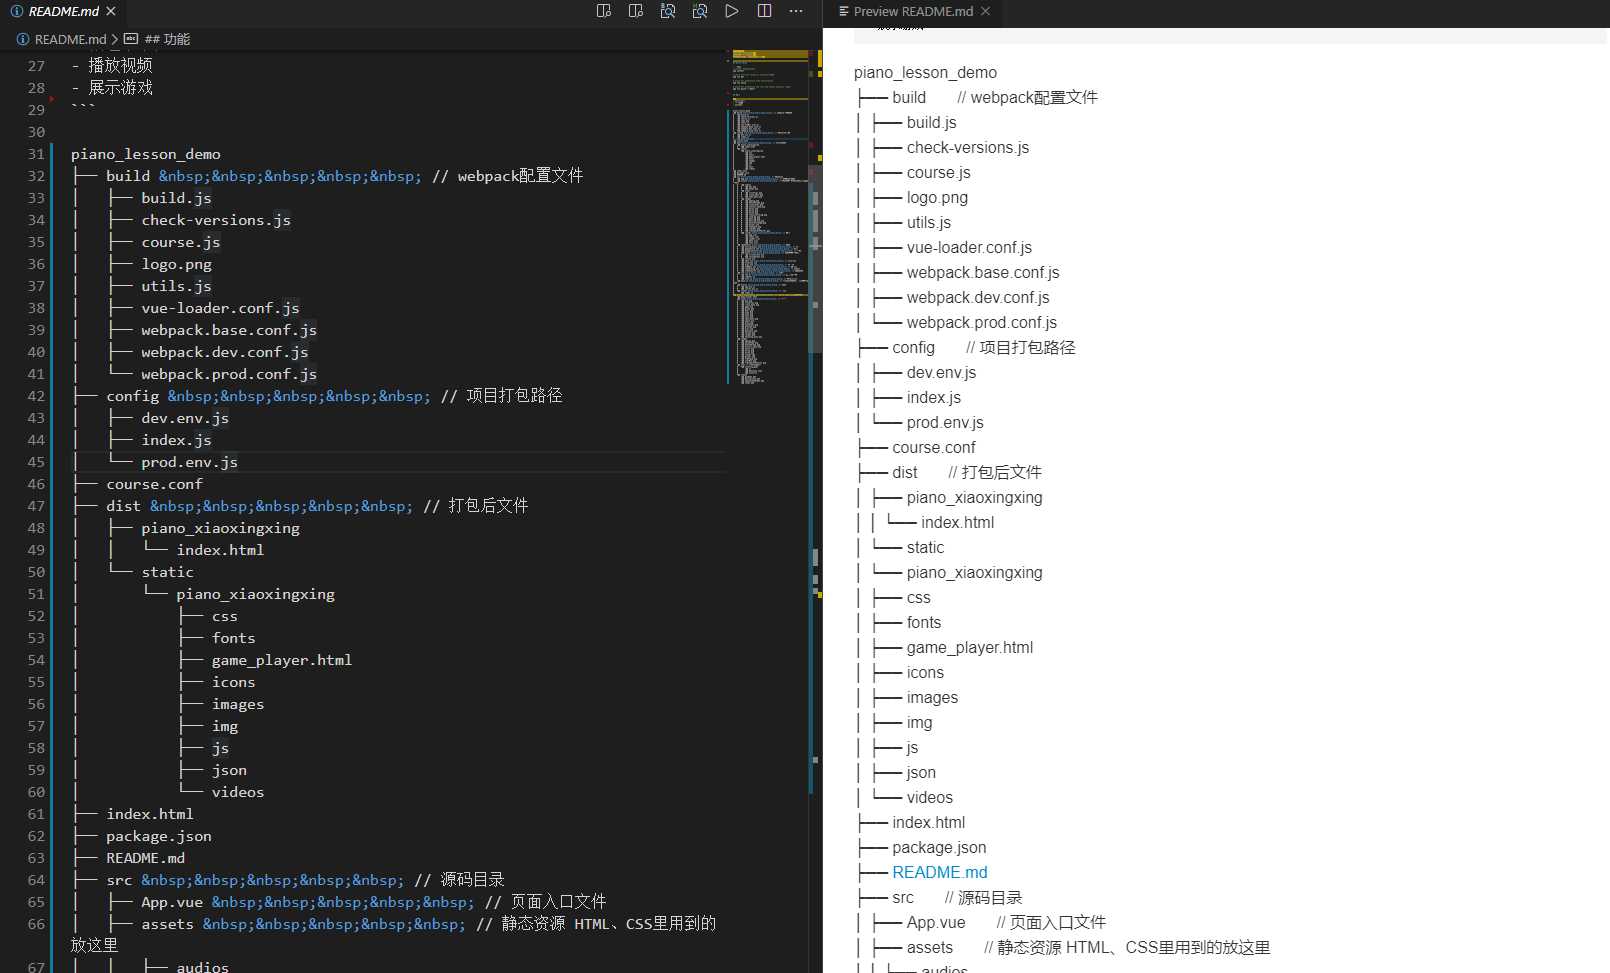Click 'webpack.prod.conf.js' in the editor
This screenshot has height=973, width=1610.
tap(229, 374)
